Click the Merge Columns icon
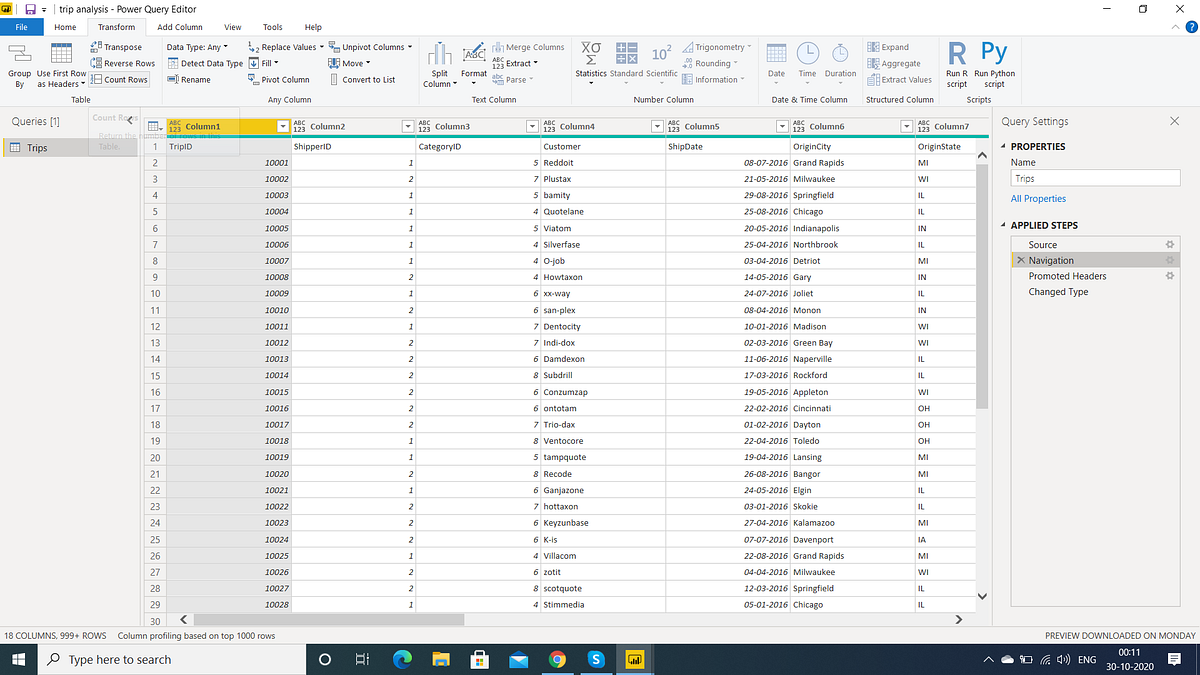 pyautogui.click(x=529, y=46)
